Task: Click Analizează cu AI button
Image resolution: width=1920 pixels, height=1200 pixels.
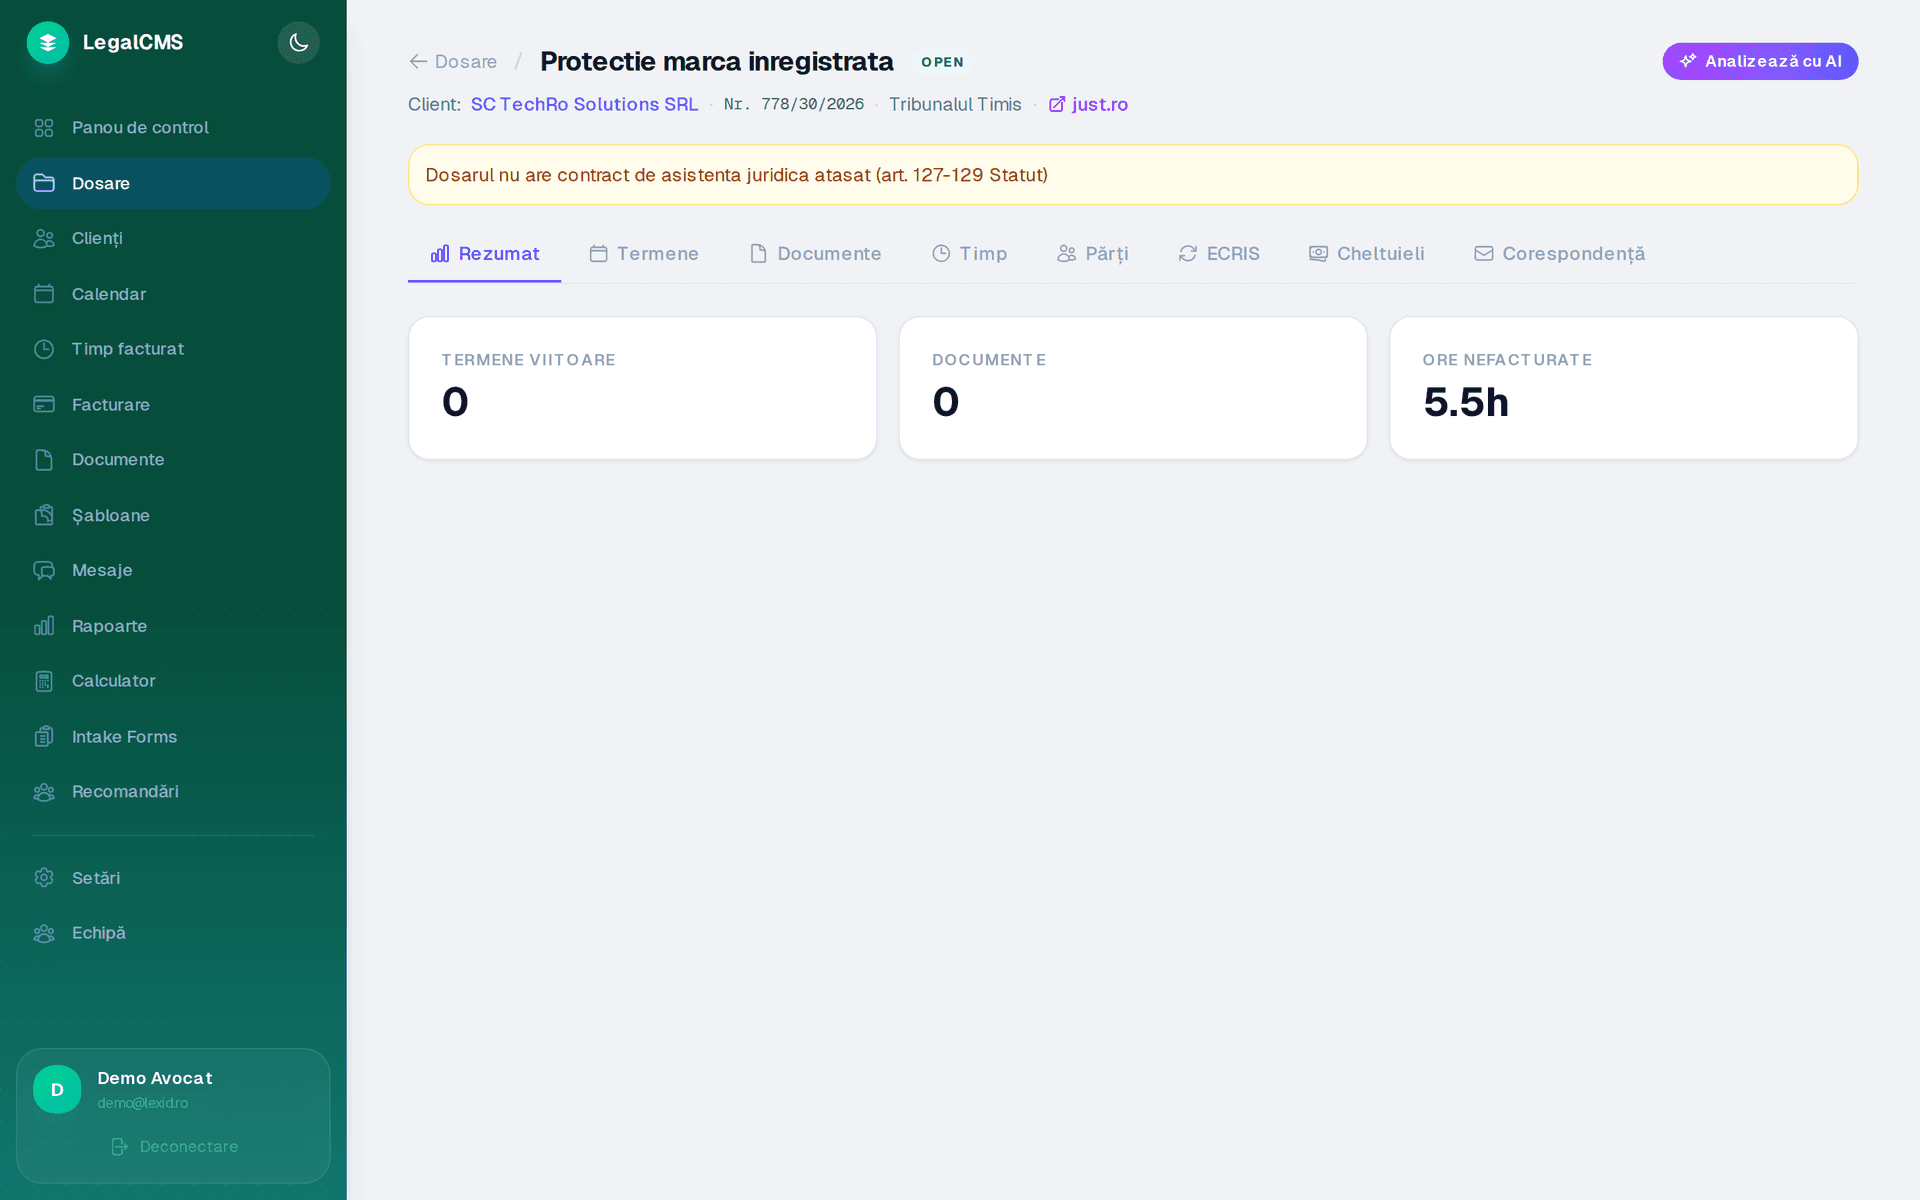Action: [x=1760, y=61]
